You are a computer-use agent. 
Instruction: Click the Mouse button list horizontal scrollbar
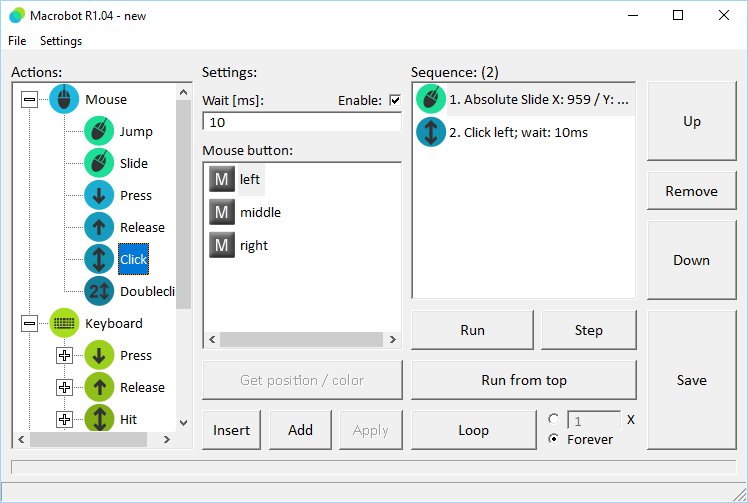300,340
